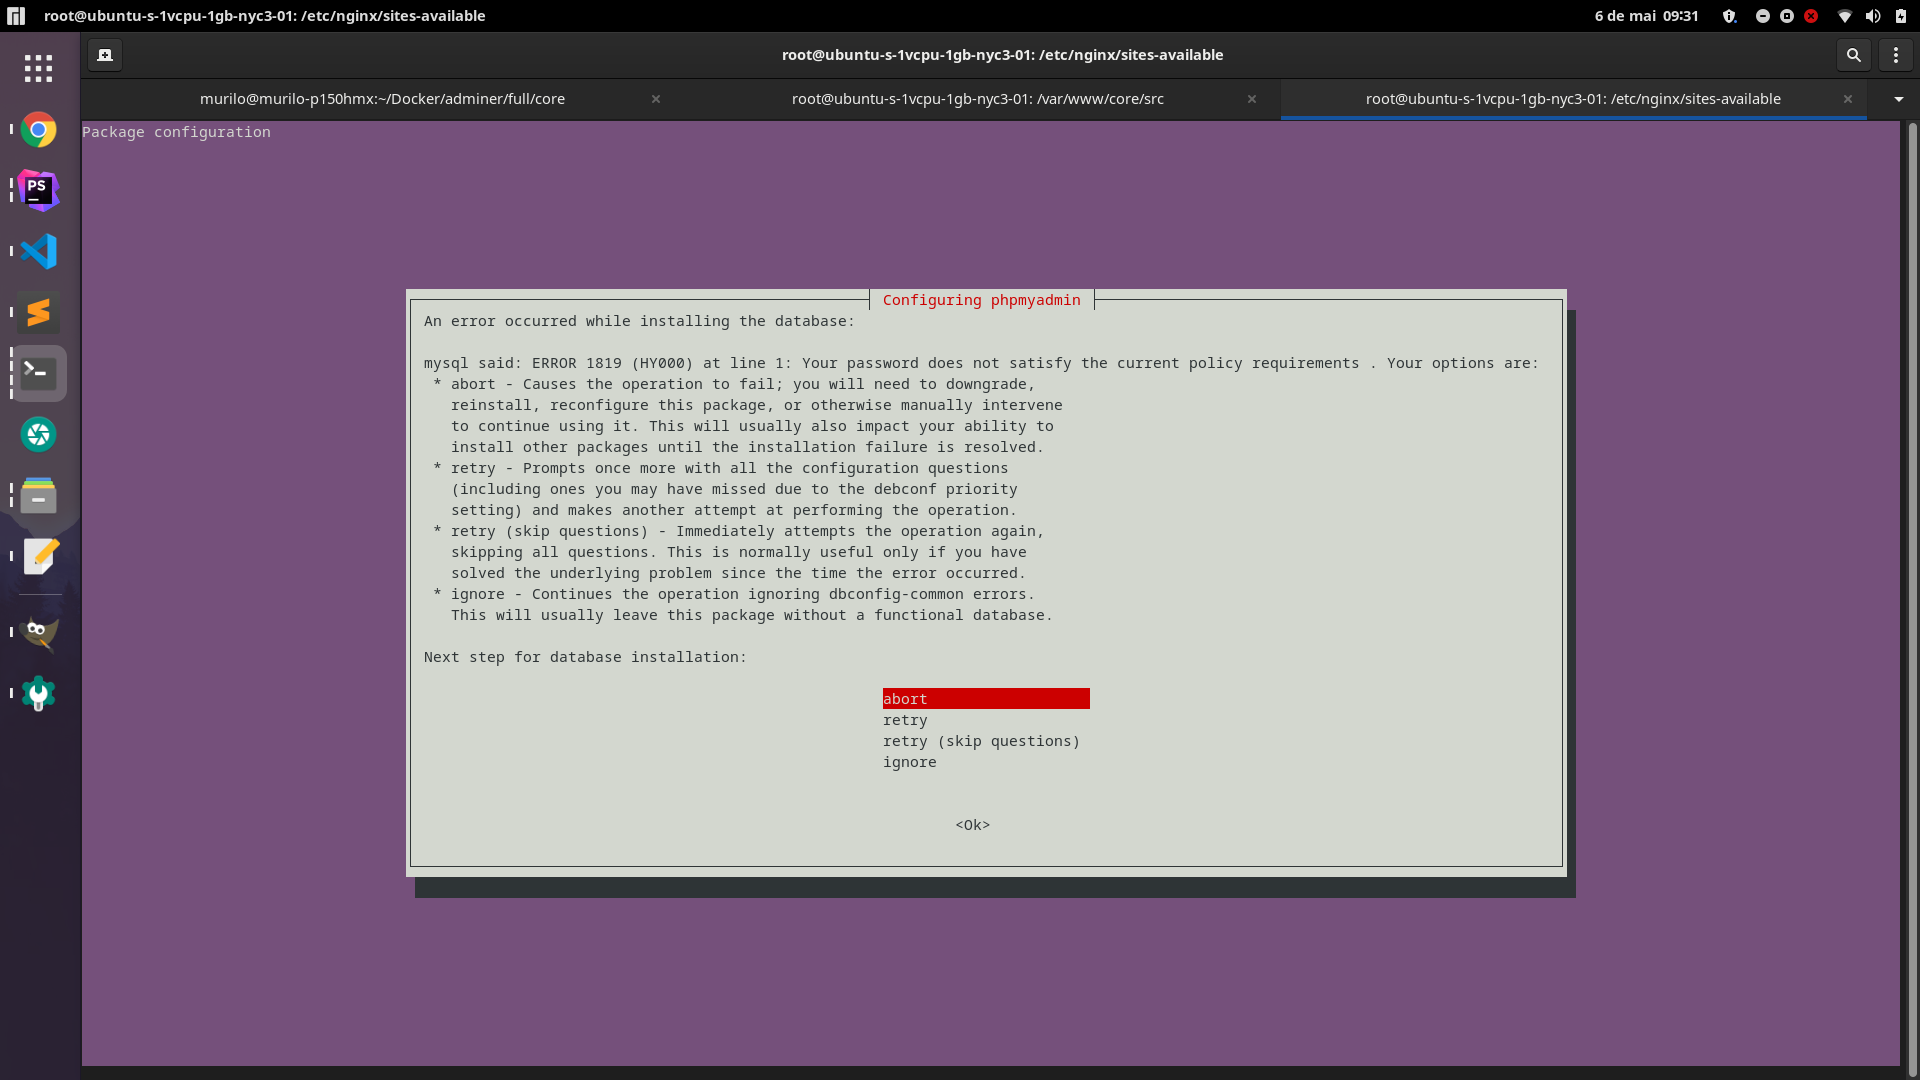The width and height of the screenshot is (1920, 1080).
Task: Launch Sublime Text from the dock
Action: tap(38, 312)
